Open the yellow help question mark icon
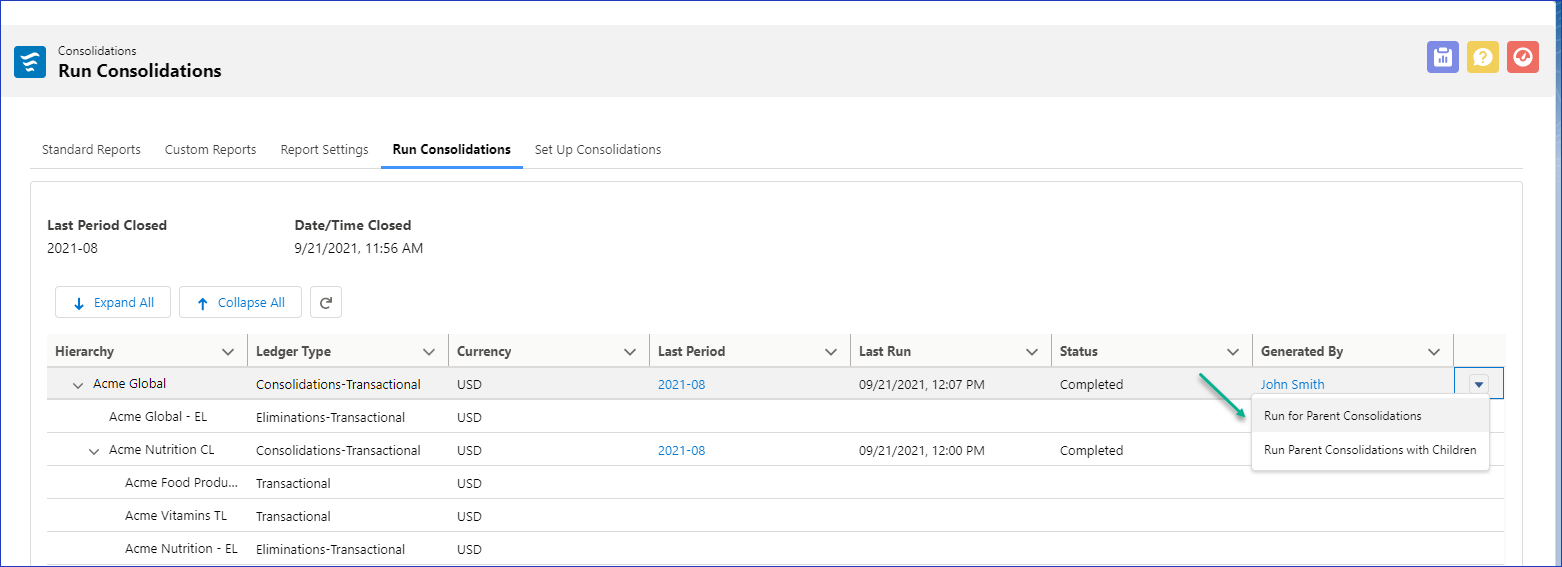 (1482, 57)
